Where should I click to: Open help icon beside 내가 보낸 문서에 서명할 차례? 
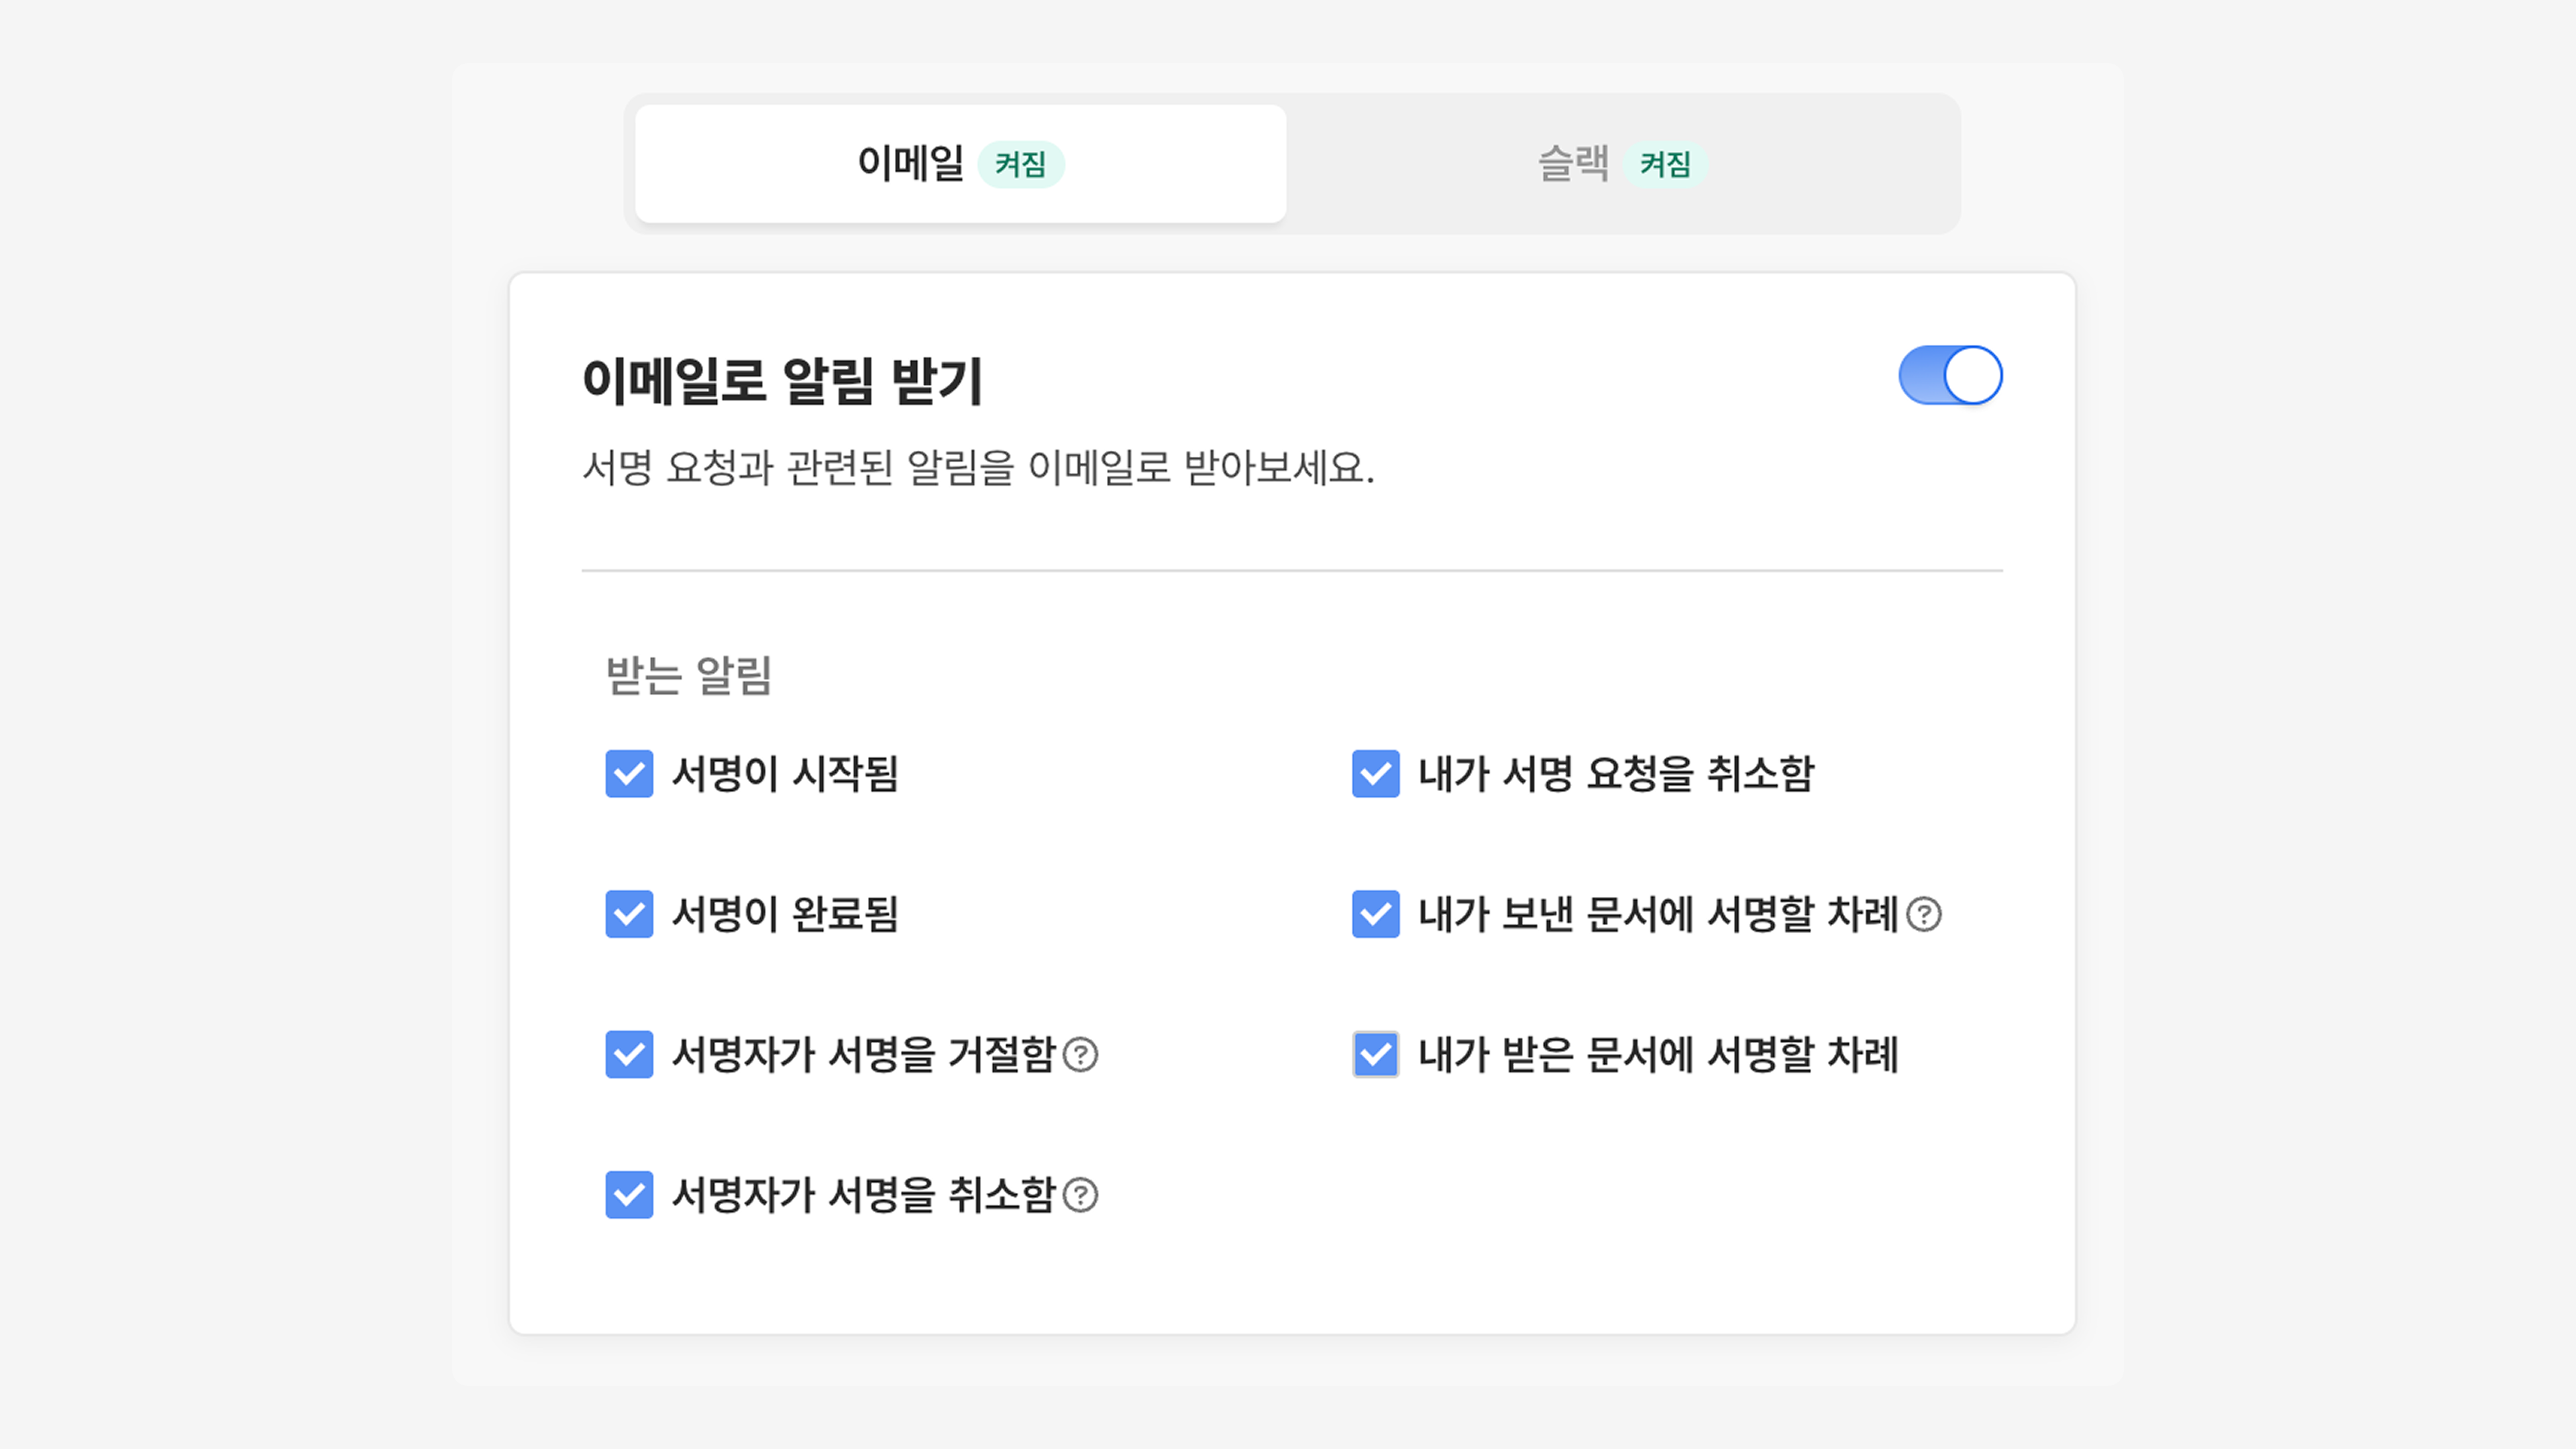tap(1923, 914)
